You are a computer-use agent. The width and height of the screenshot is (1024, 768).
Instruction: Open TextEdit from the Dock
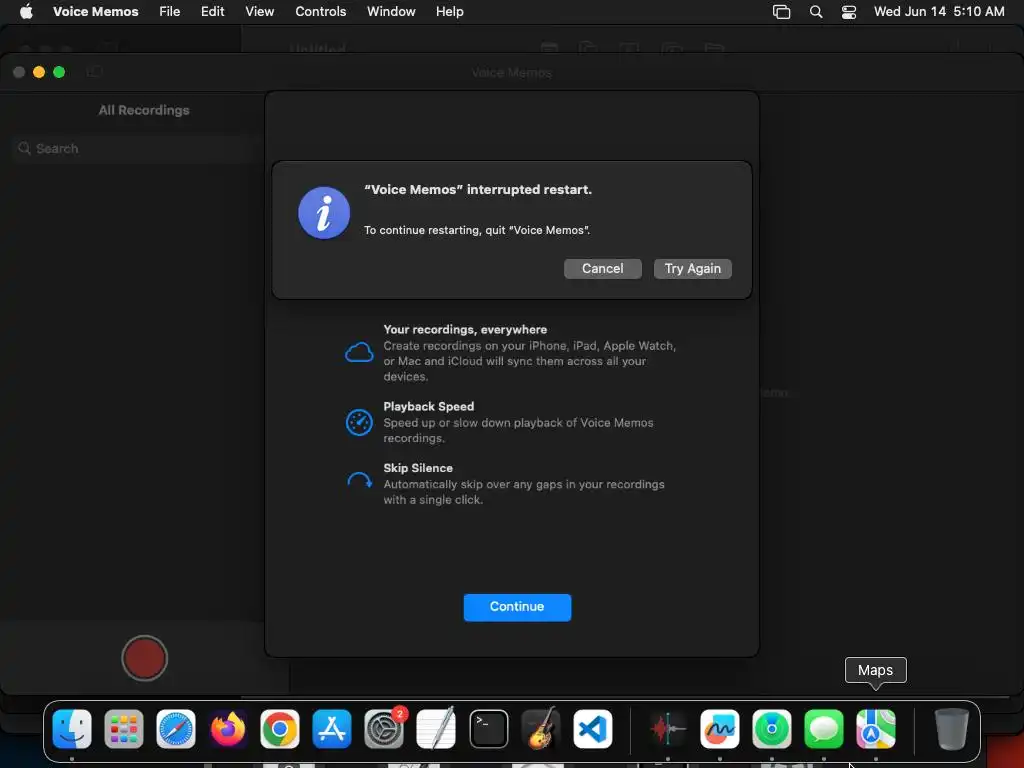click(x=436, y=728)
